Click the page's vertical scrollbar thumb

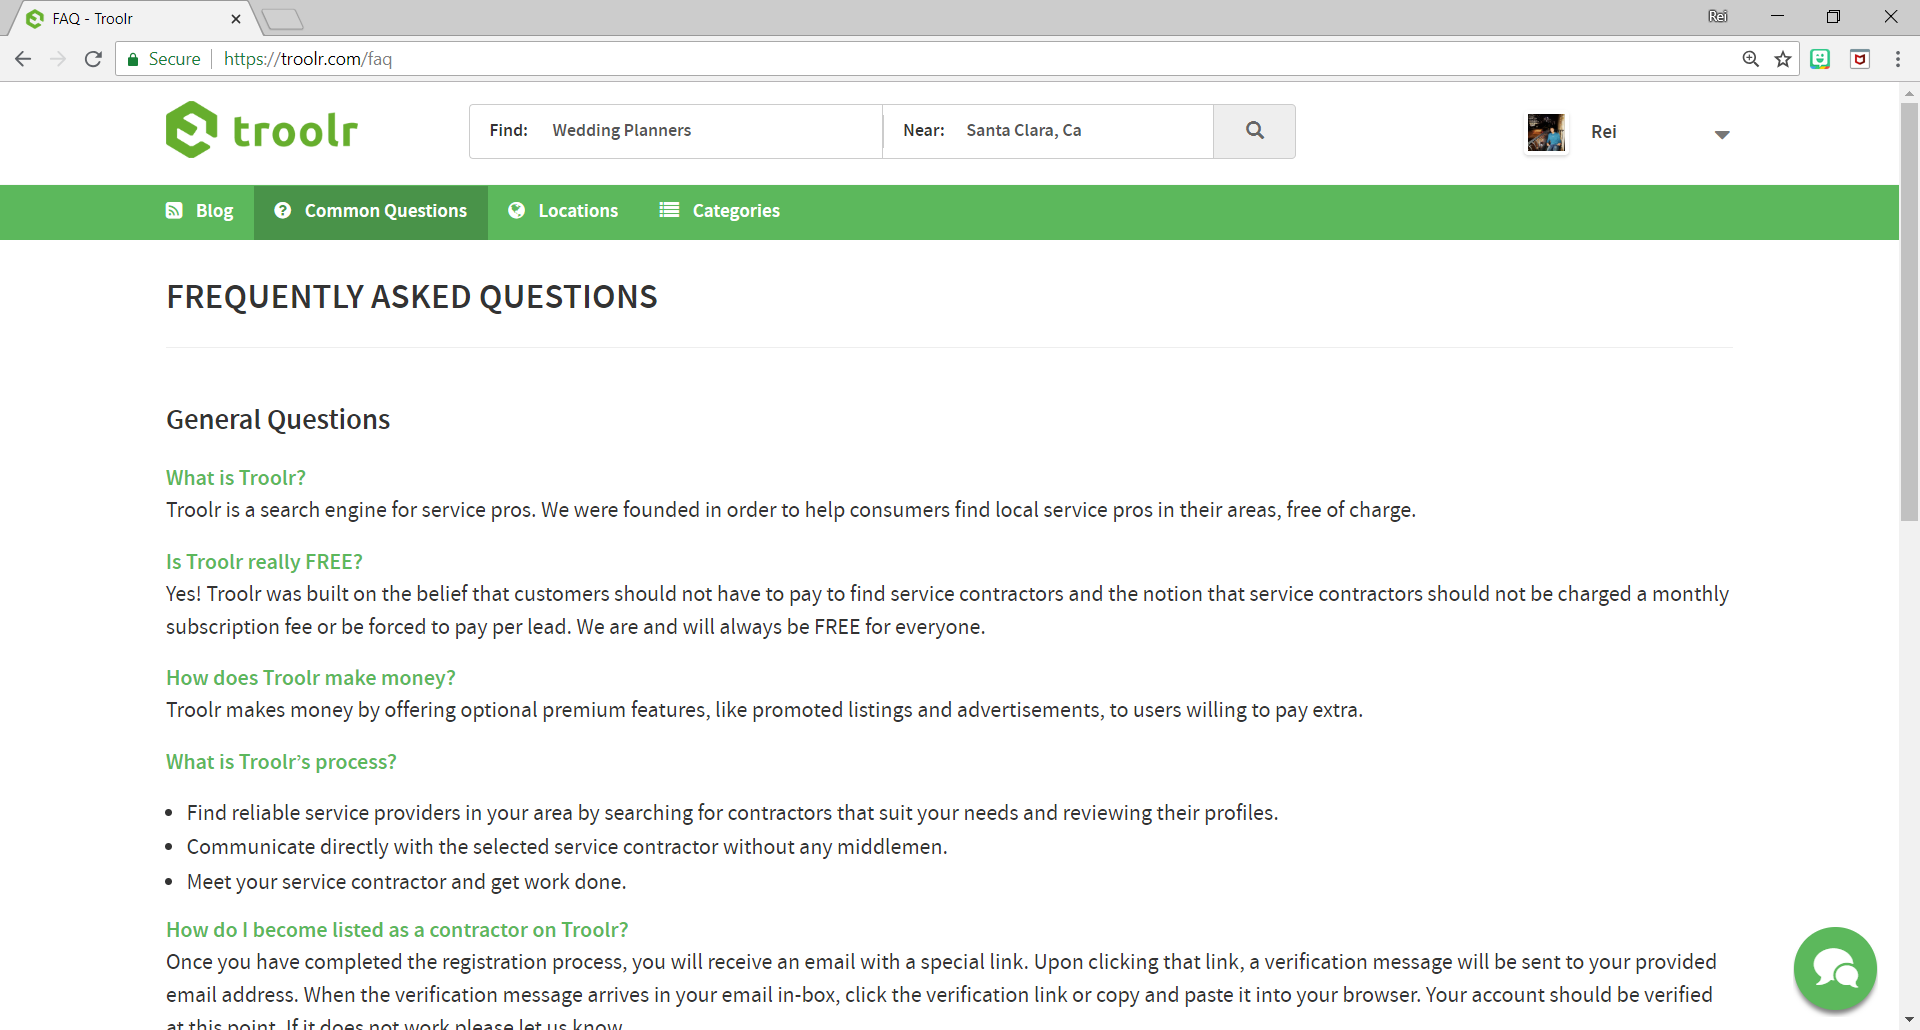pos(1909,312)
